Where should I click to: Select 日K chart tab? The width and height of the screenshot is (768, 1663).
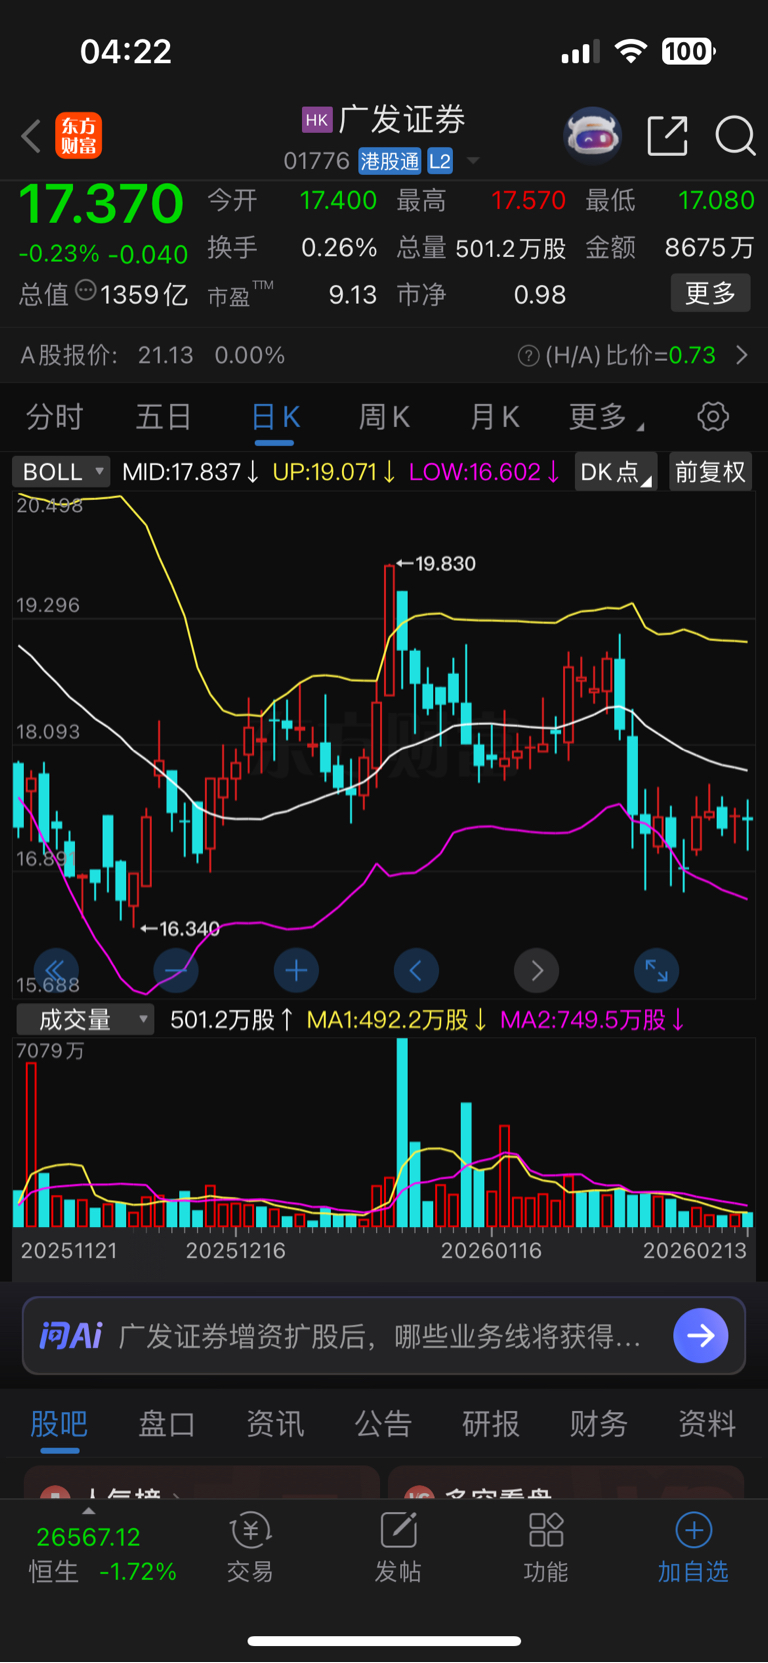(x=275, y=417)
